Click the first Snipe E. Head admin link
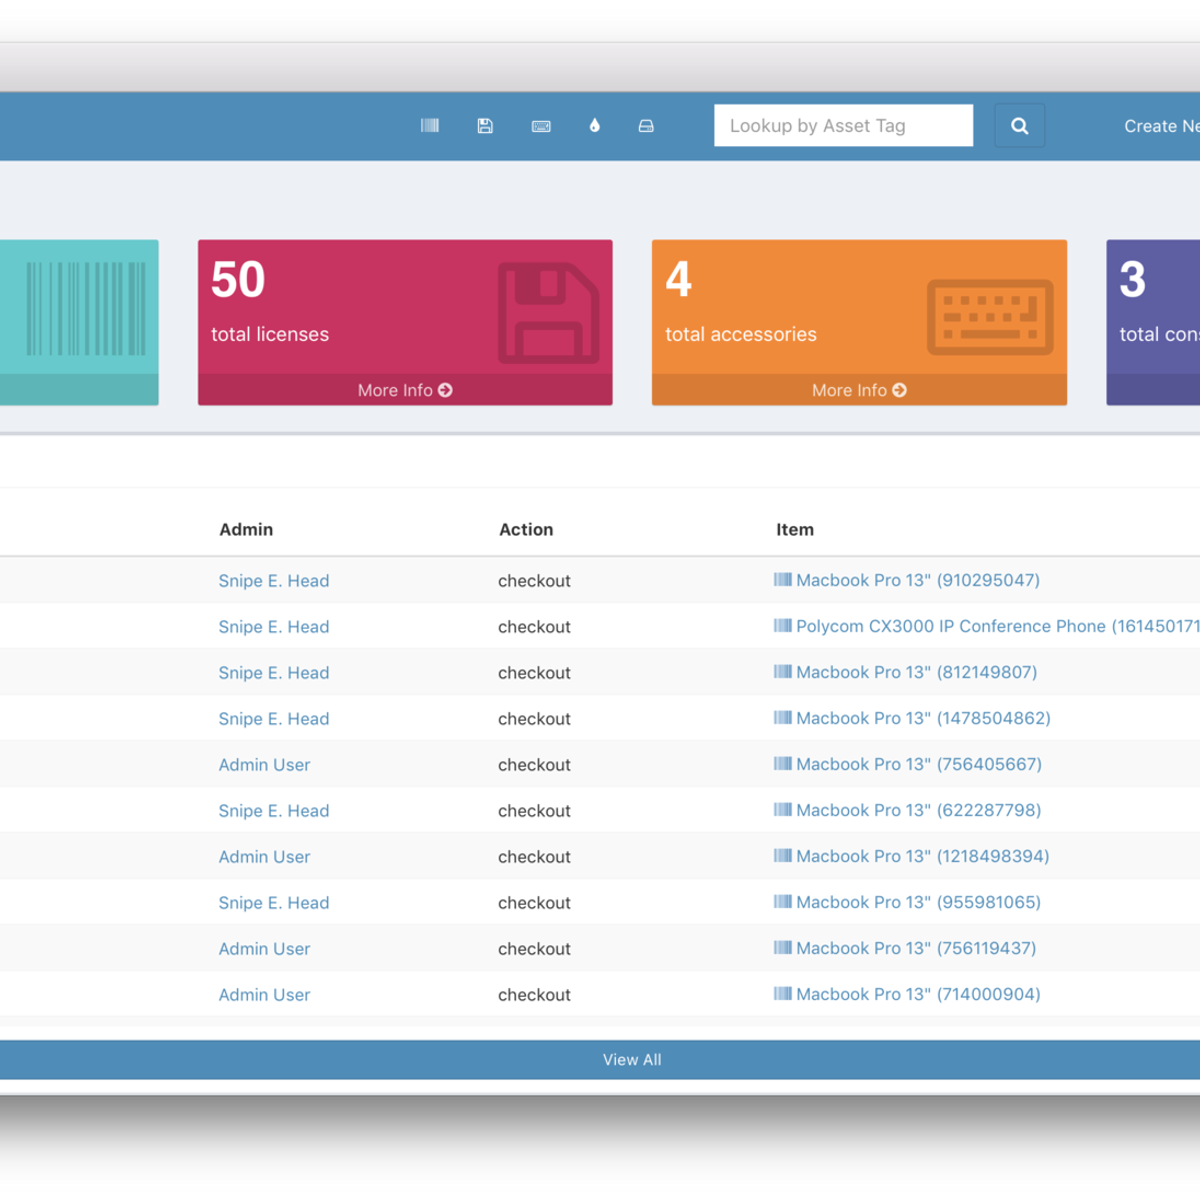1200x1200 pixels. (274, 581)
